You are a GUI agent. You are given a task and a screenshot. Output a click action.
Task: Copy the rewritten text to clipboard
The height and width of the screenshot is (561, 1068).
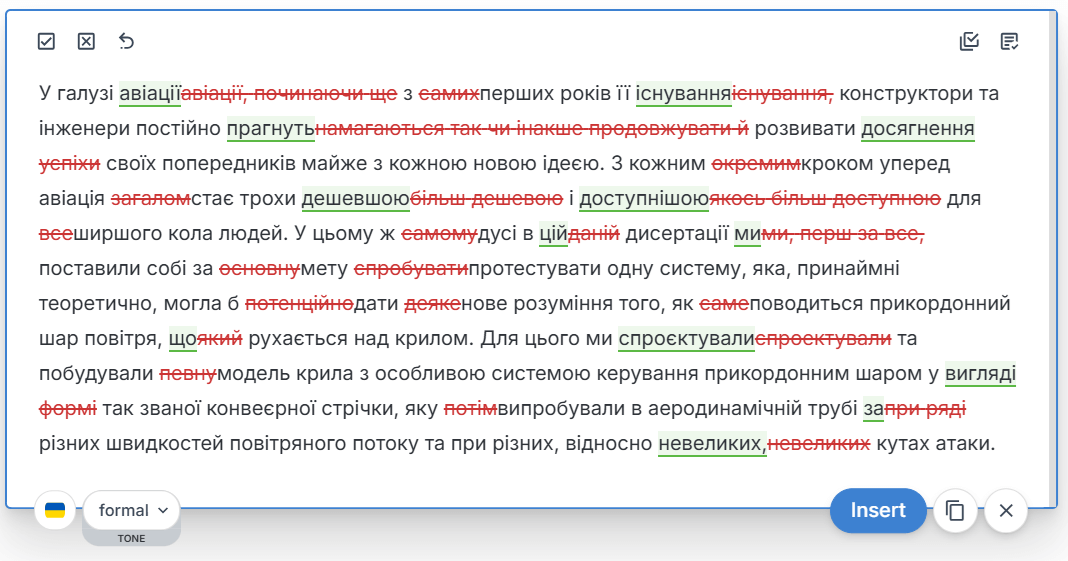click(955, 511)
